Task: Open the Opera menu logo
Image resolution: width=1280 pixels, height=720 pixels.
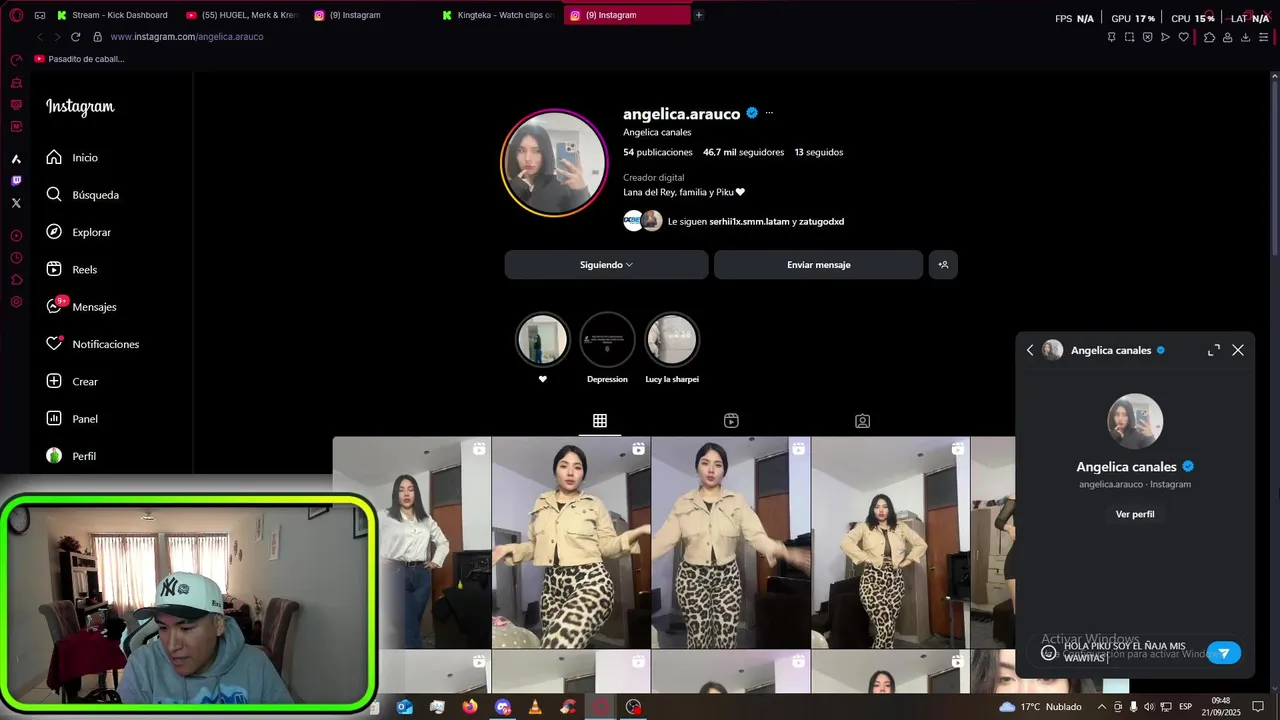Action: point(16,15)
